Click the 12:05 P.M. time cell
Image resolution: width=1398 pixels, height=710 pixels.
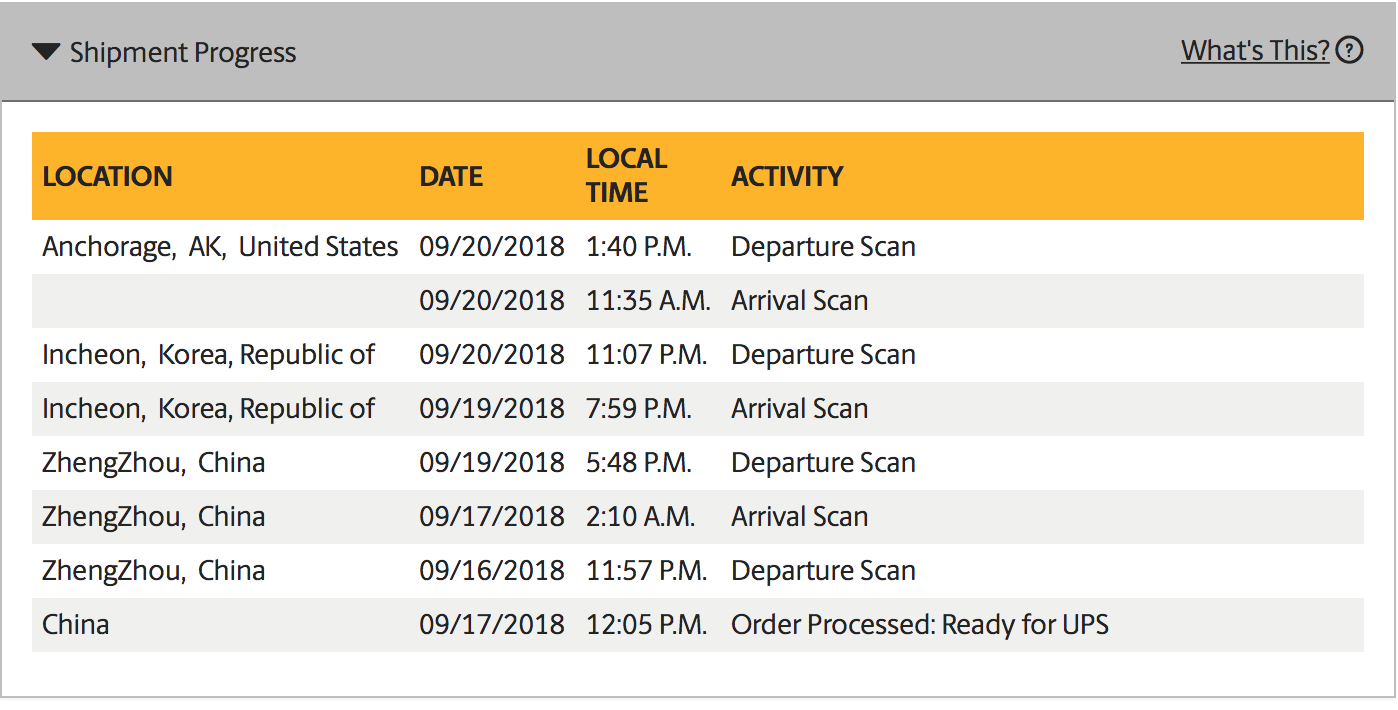click(x=646, y=625)
